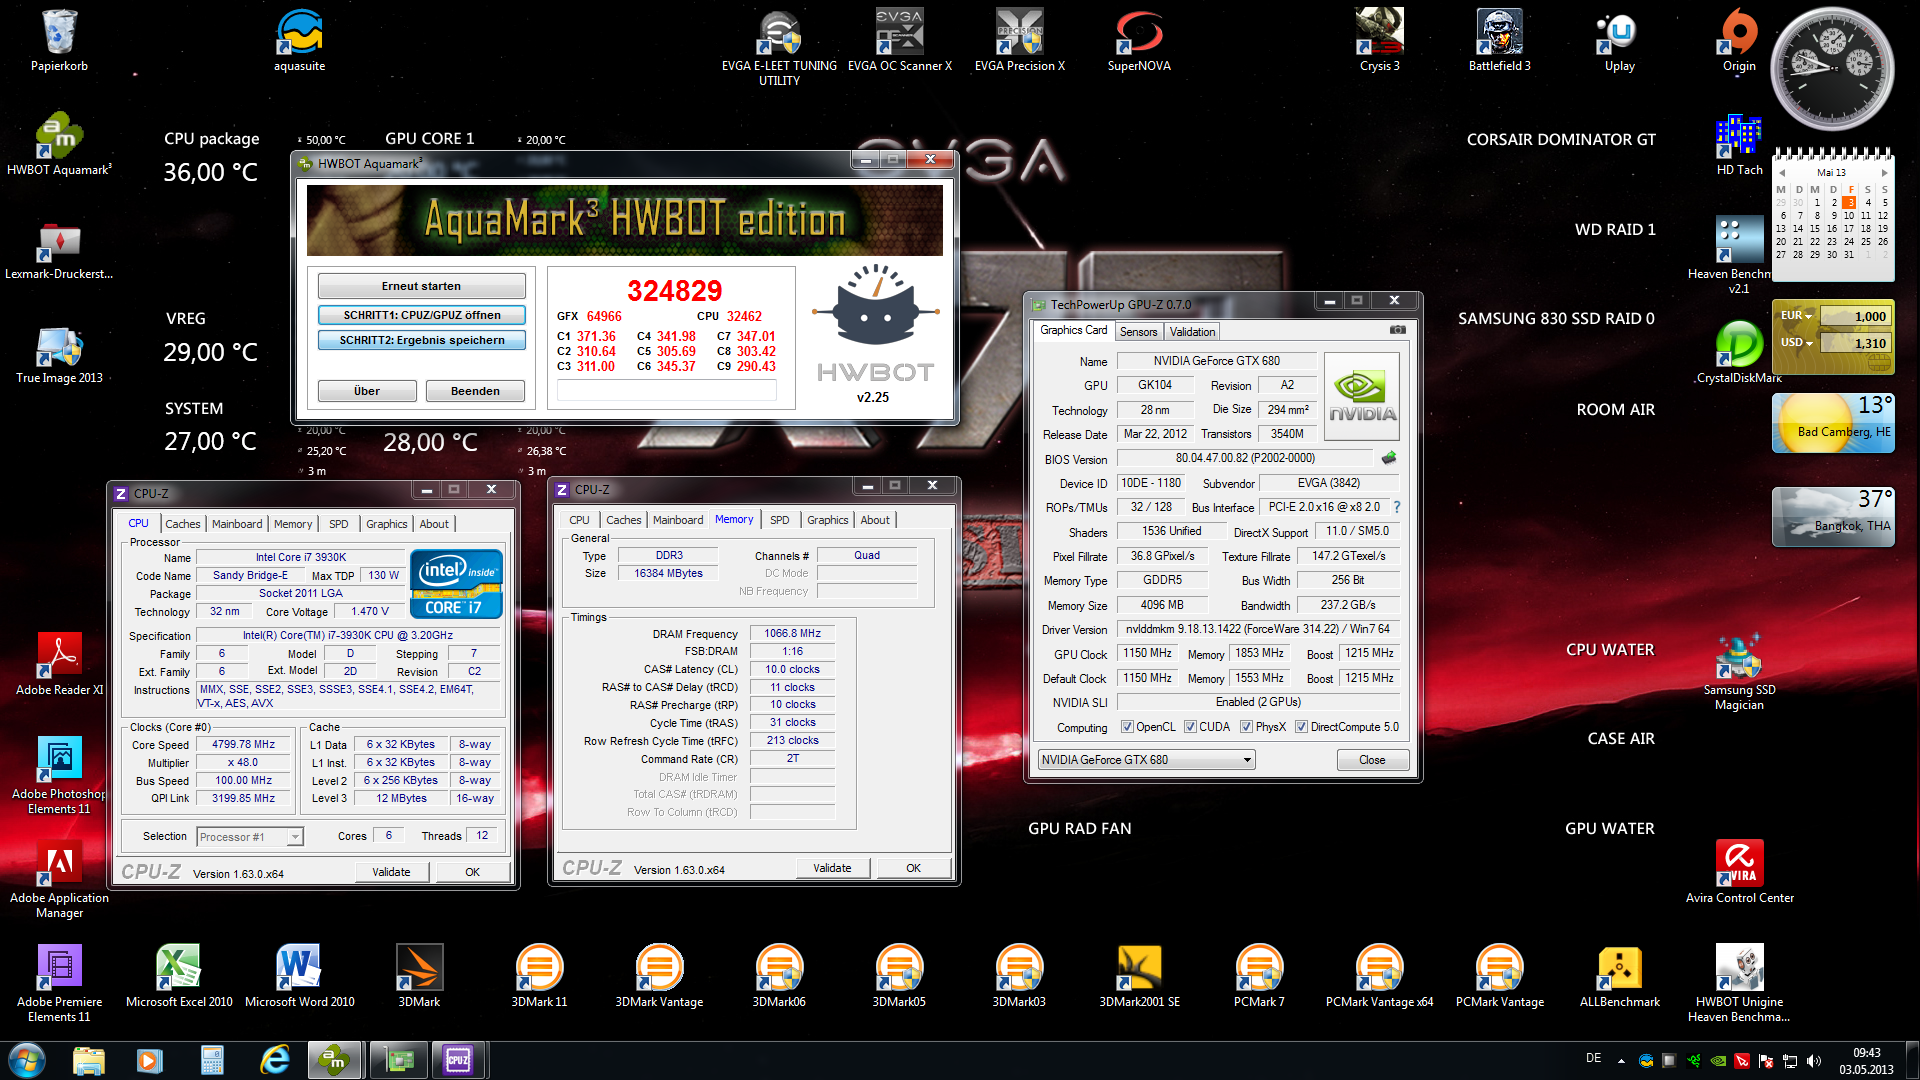
Task: Open the HD Tach shortcut
Action: (x=1739, y=145)
